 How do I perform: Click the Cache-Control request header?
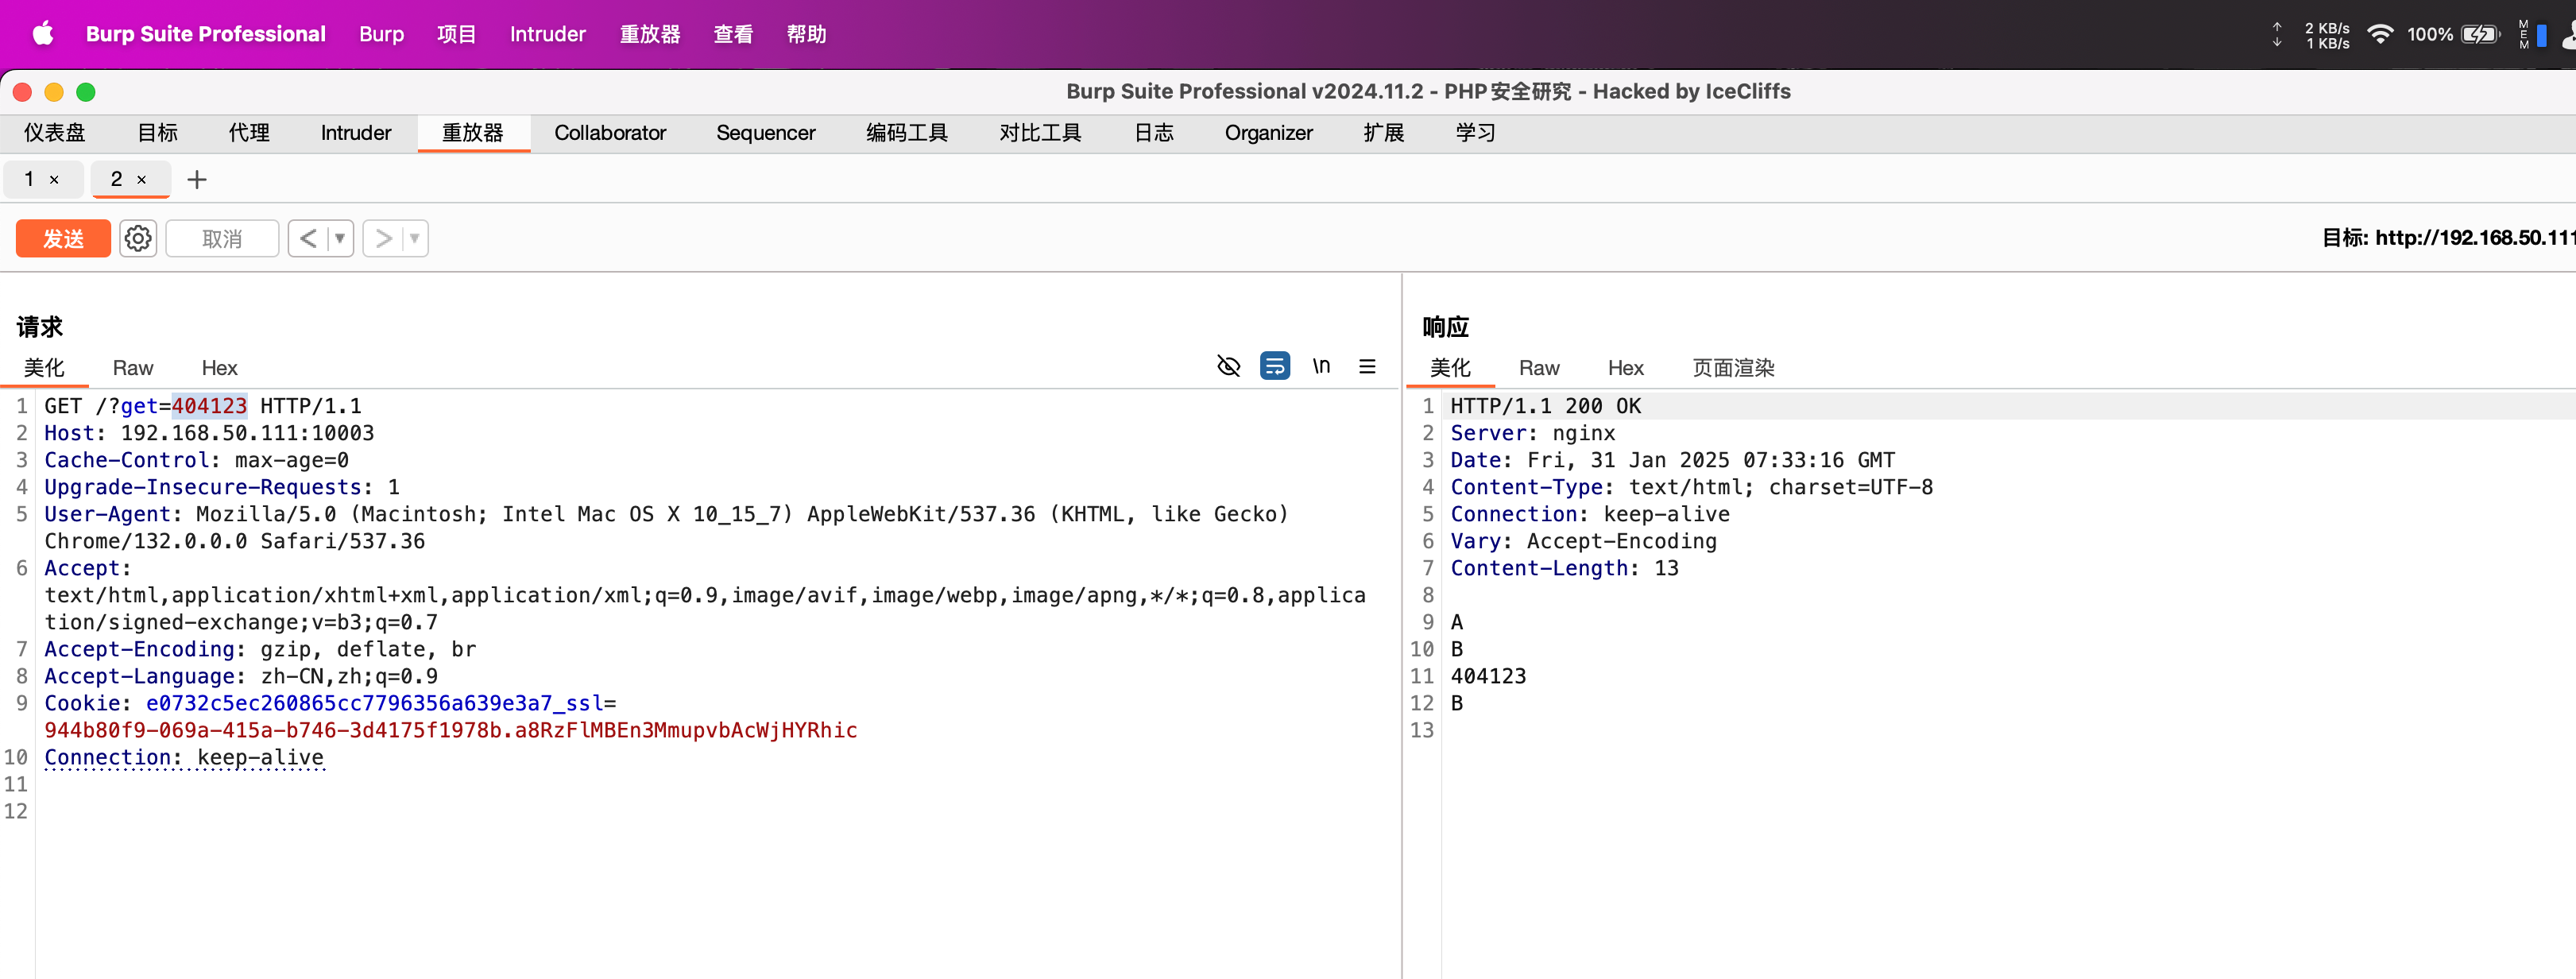[196, 460]
